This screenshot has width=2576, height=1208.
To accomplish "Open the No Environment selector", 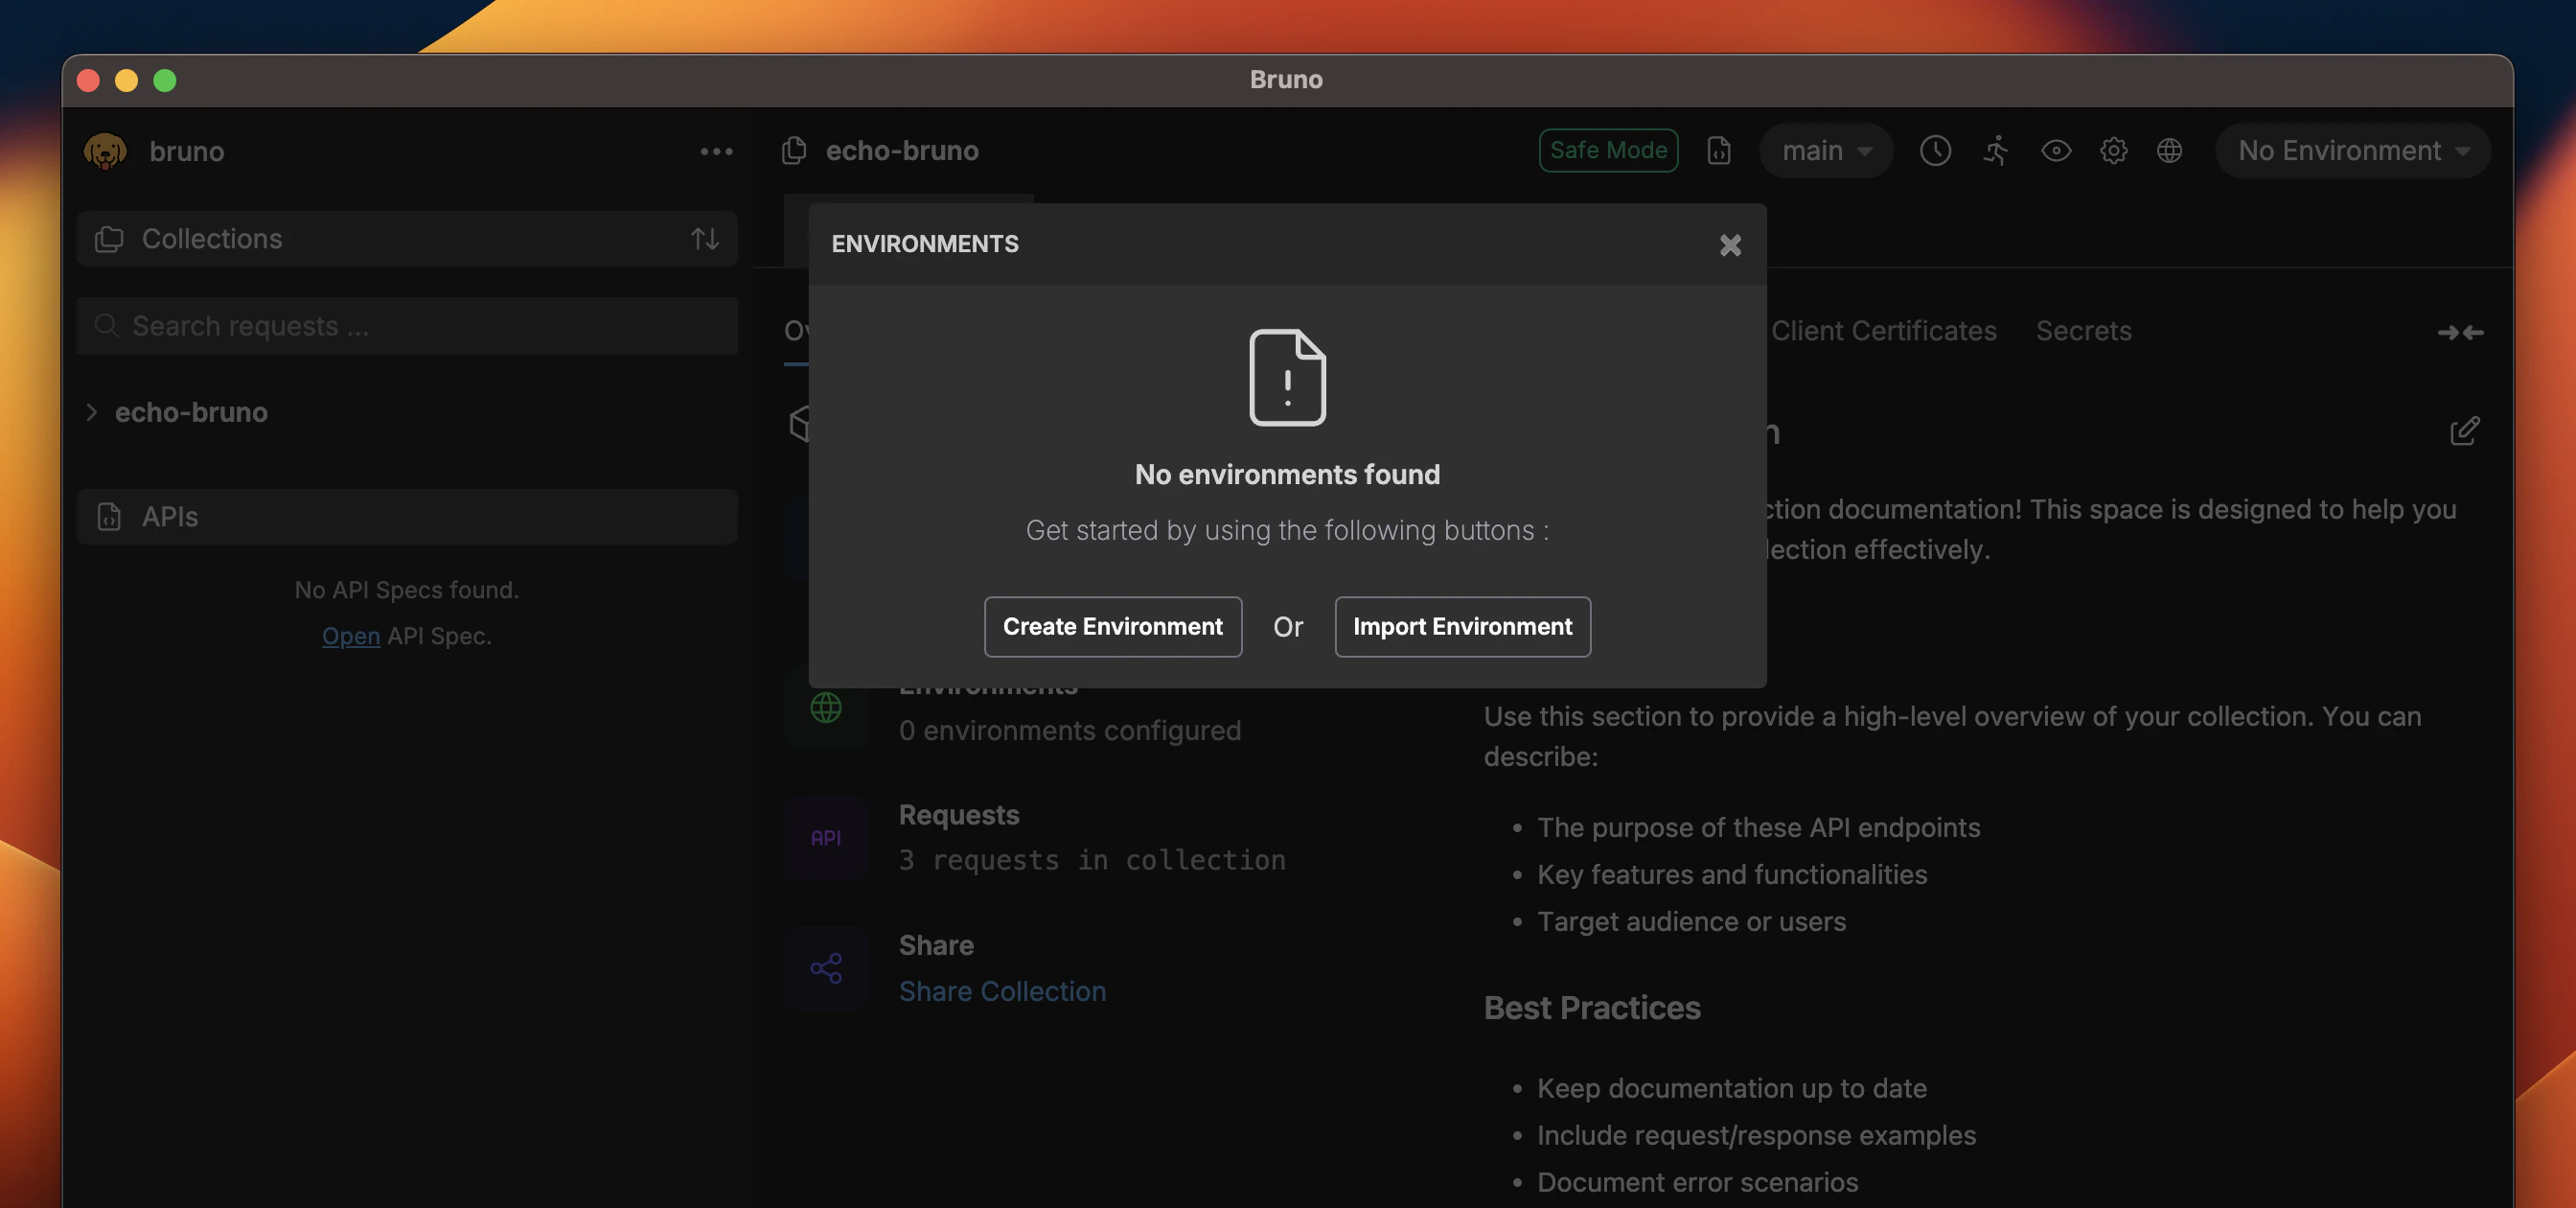I will pyautogui.click(x=2352, y=151).
